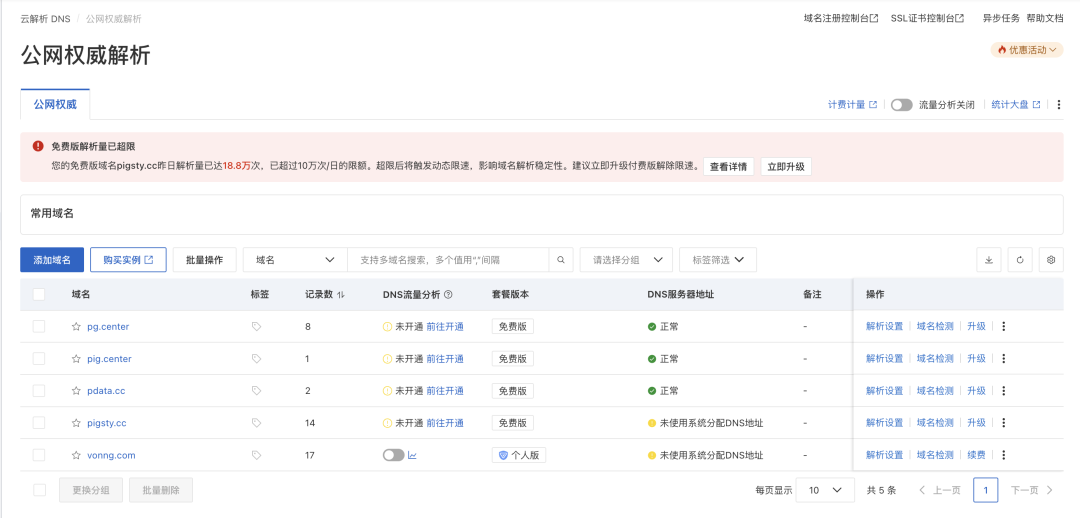This screenshot has height=518, width=1080.
Task: Check the footer select-all checkbox
Action: click(39, 490)
